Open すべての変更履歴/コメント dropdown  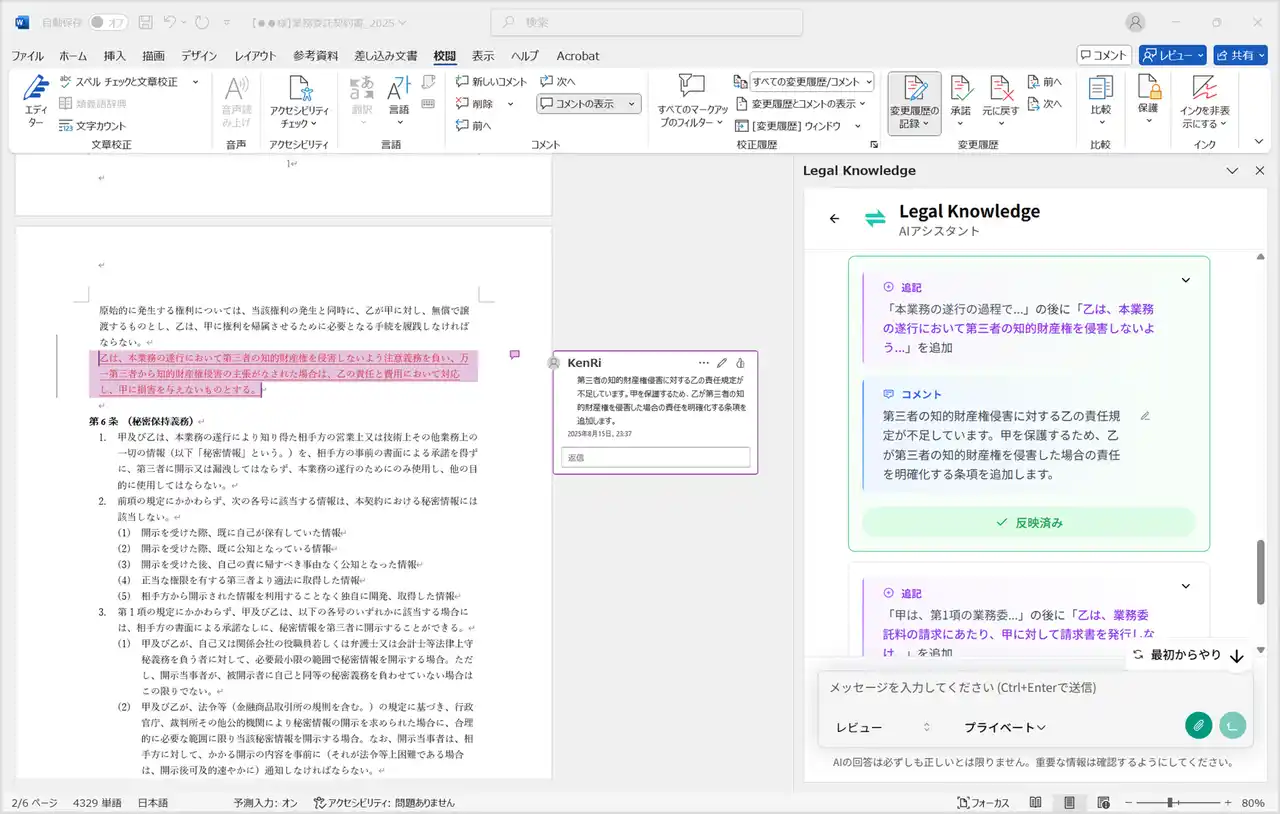(812, 81)
